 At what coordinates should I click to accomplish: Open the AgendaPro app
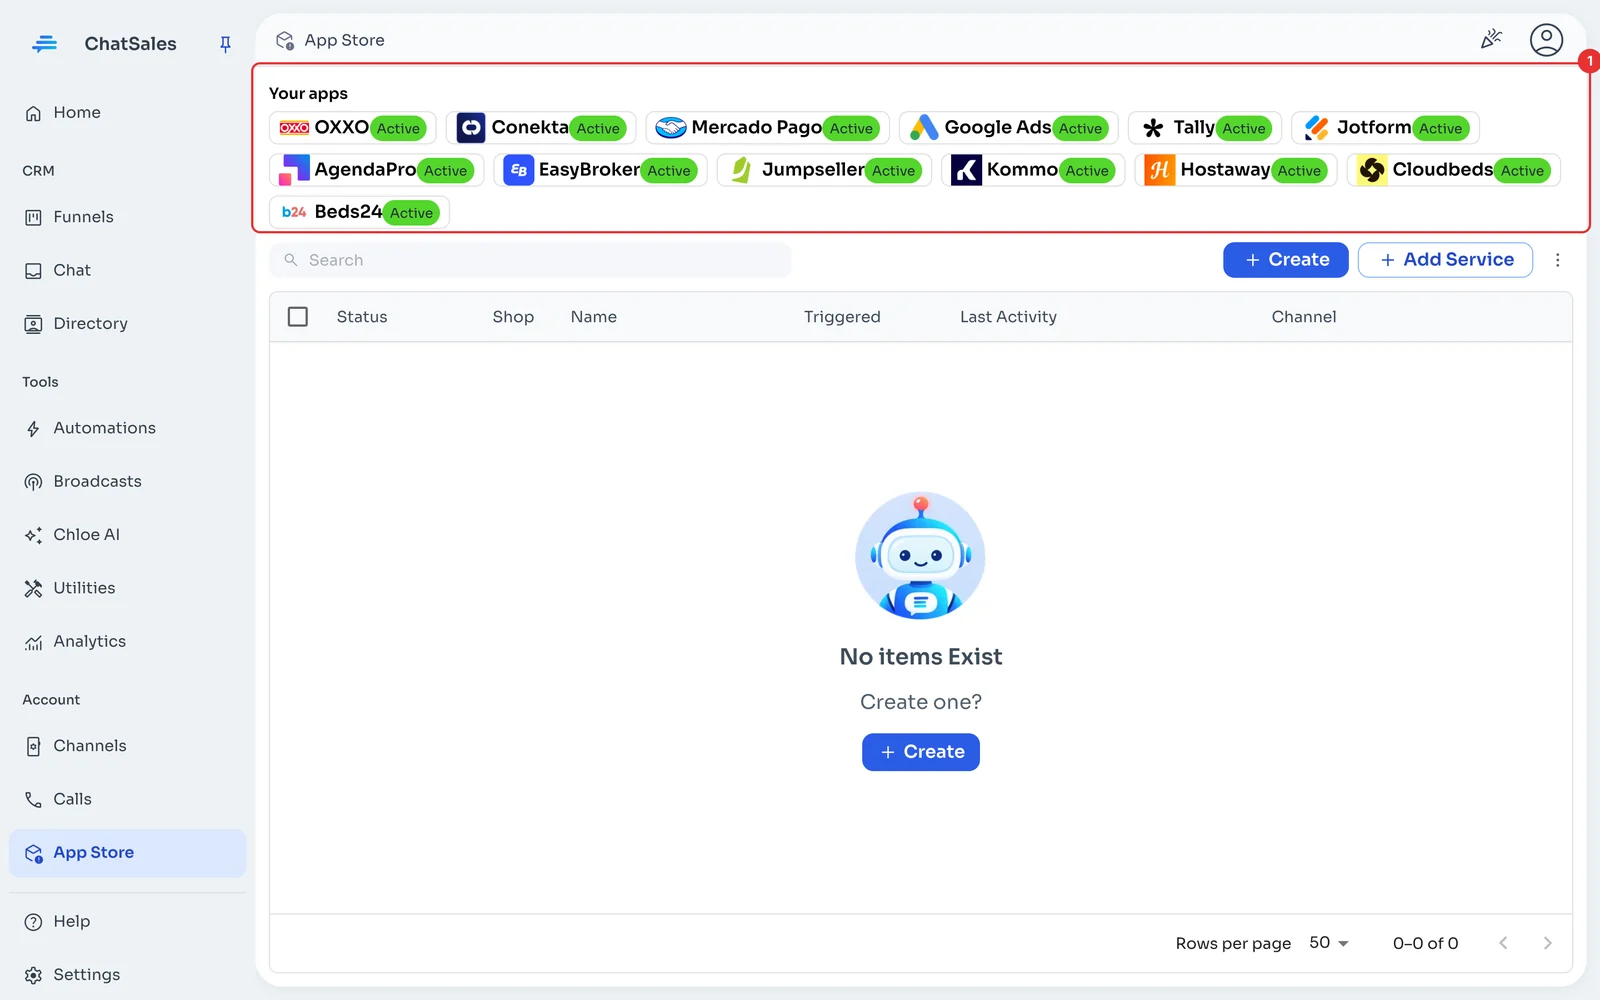coord(376,170)
